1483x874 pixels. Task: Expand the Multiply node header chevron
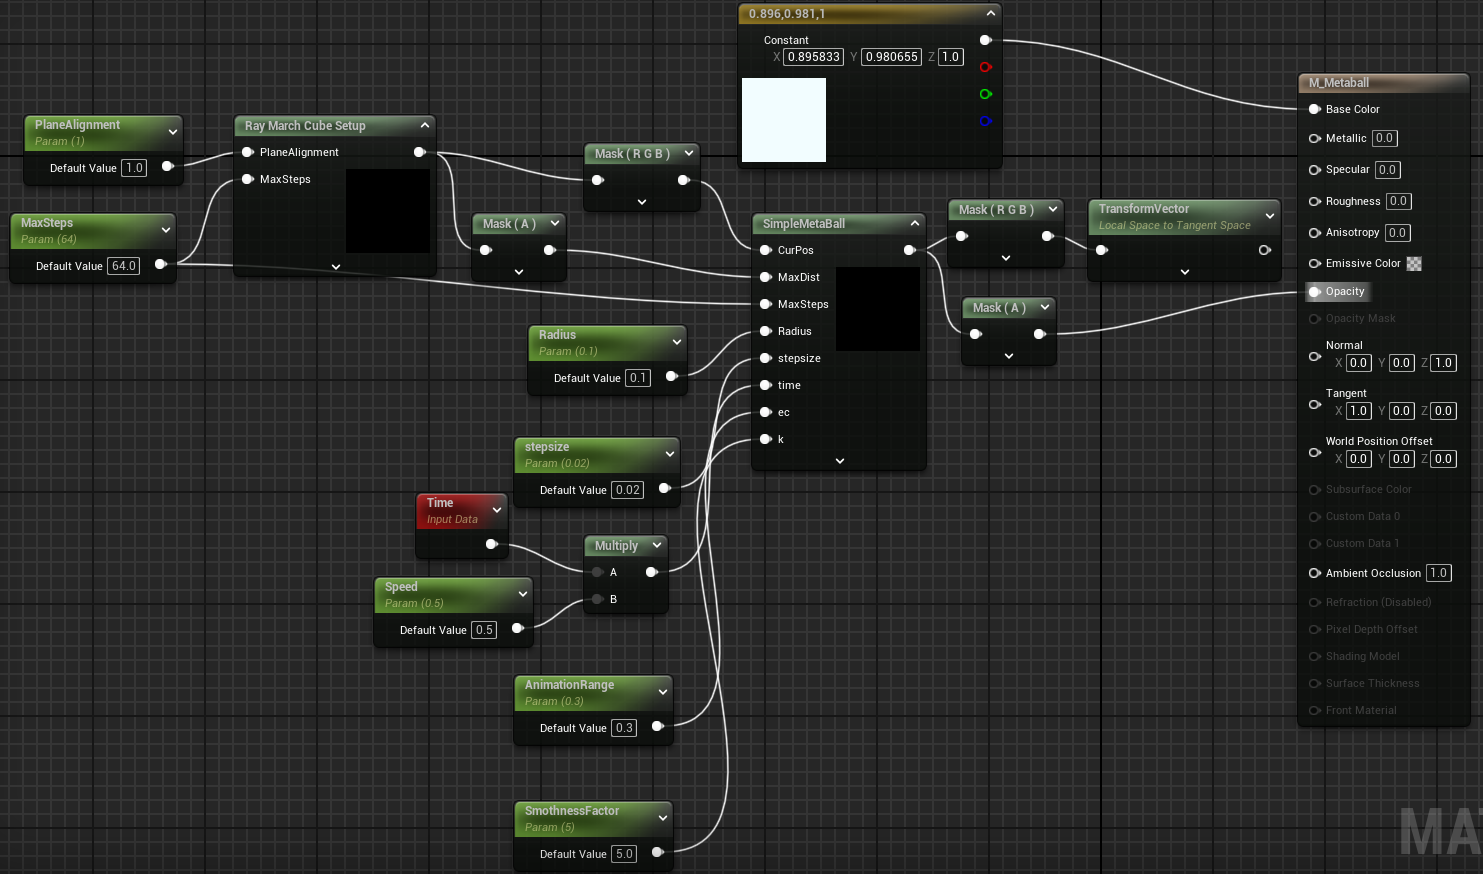point(656,545)
